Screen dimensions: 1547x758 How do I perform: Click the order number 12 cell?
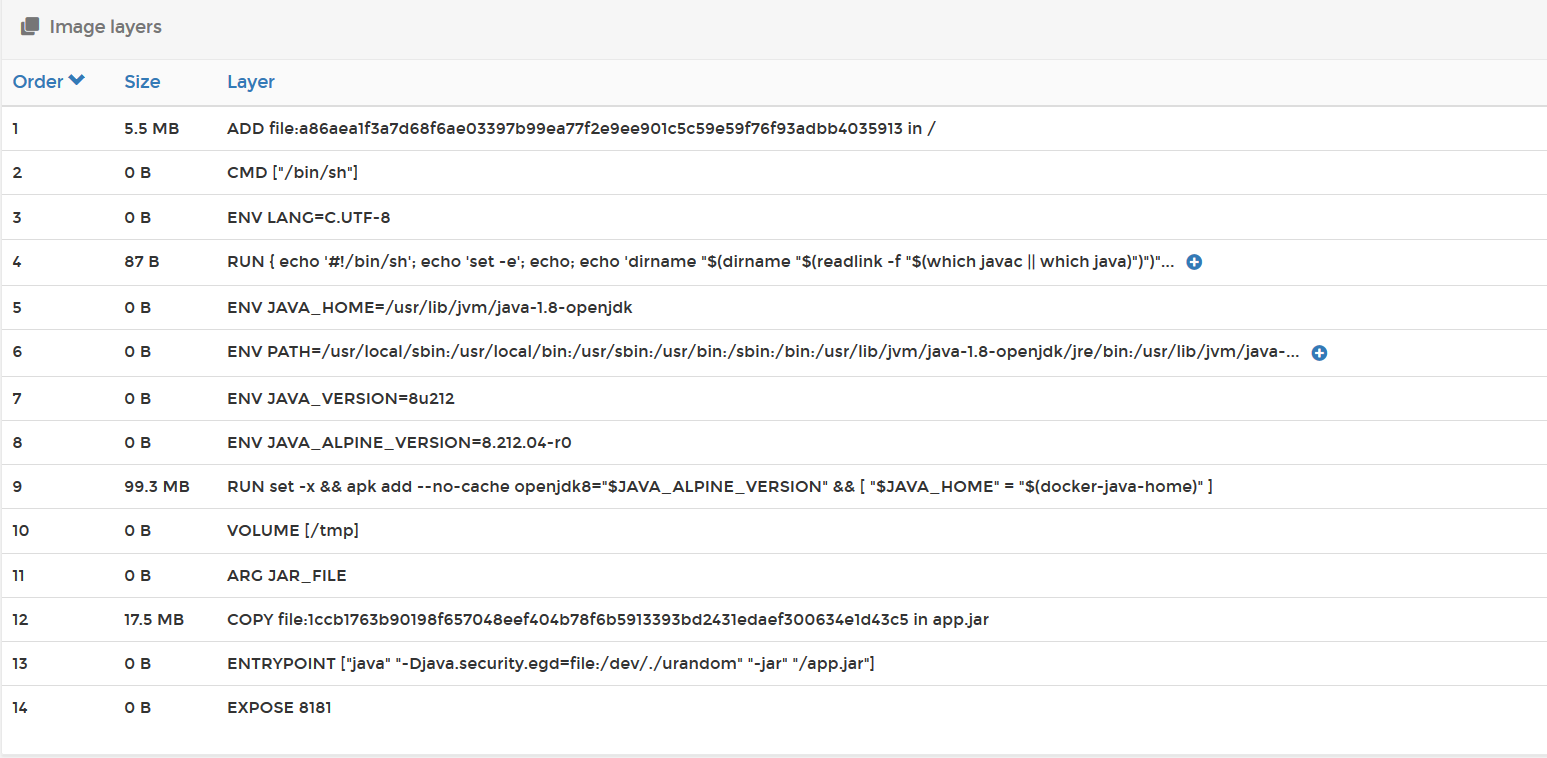tap(20, 619)
